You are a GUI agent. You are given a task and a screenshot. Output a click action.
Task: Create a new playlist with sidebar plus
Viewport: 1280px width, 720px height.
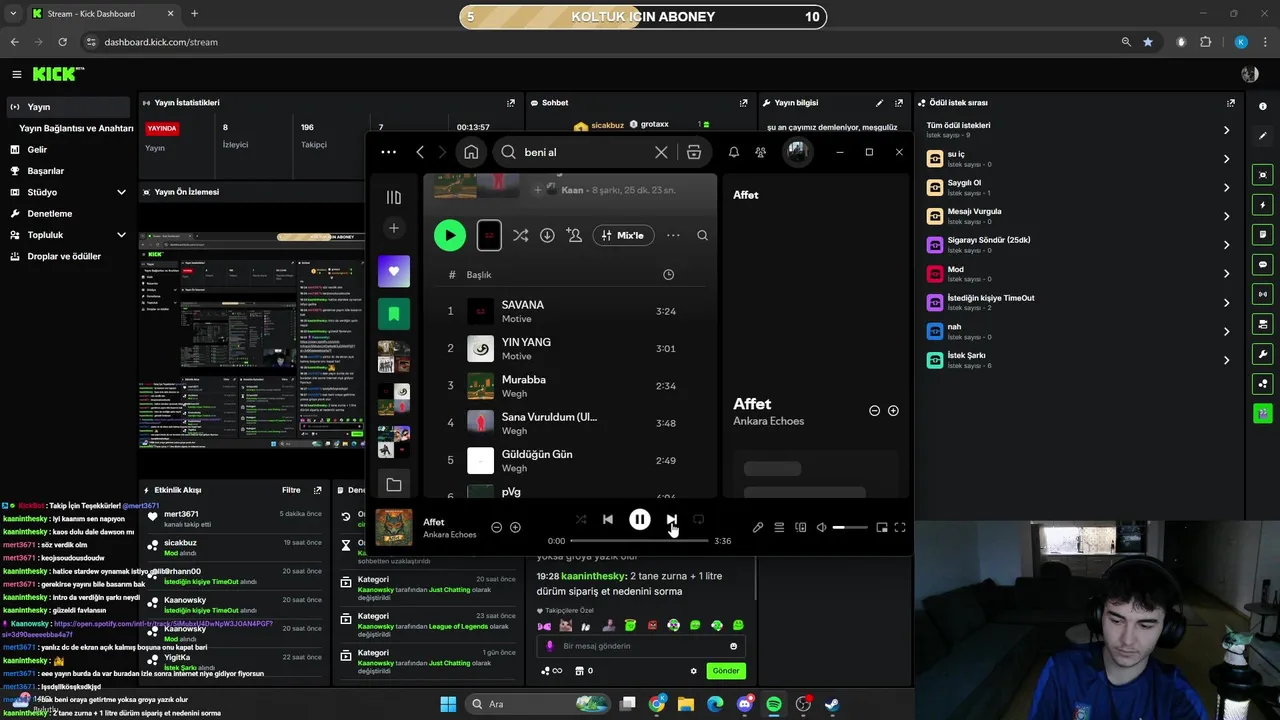click(394, 228)
